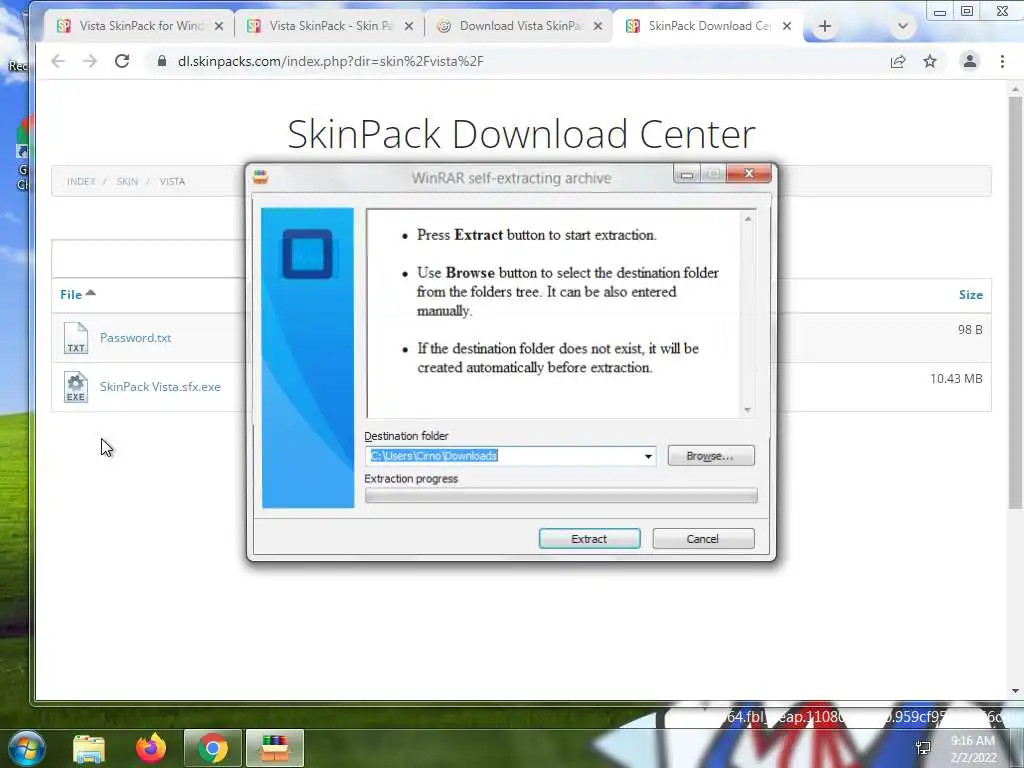
Task: Cancel the WinRAR self-extracting archive
Action: (703, 539)
